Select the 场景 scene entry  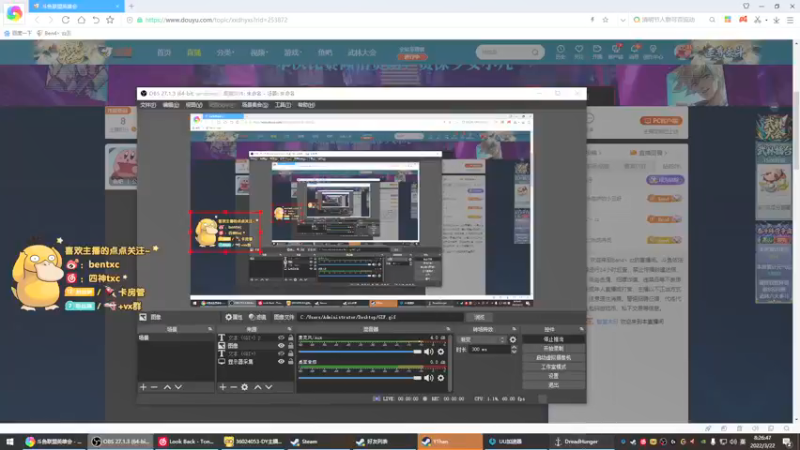[176, 338]
